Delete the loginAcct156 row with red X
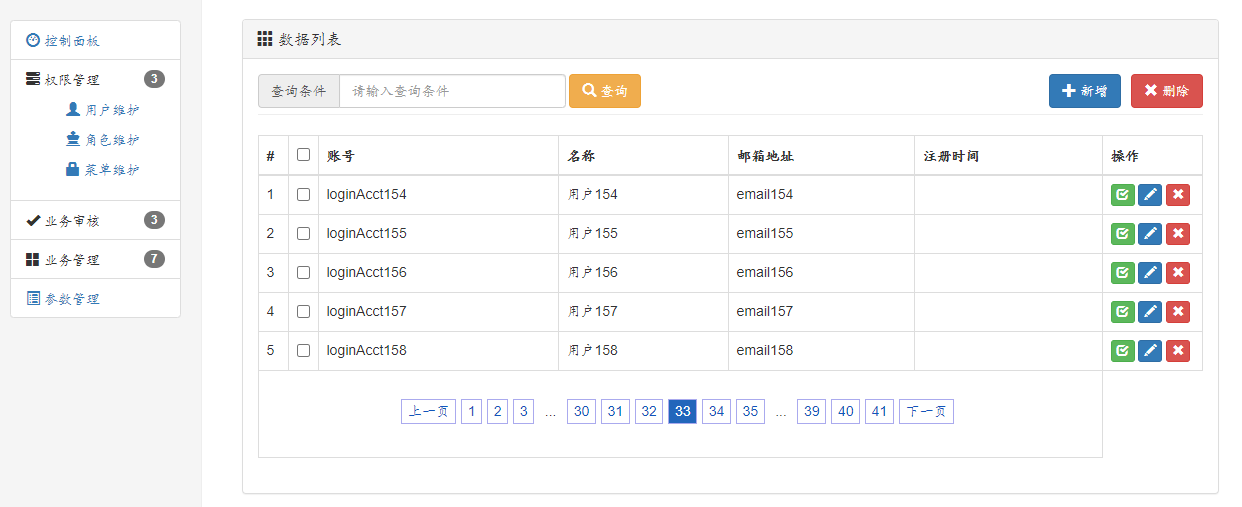This screenshot has width=1242, height=507. [1178, 272]
